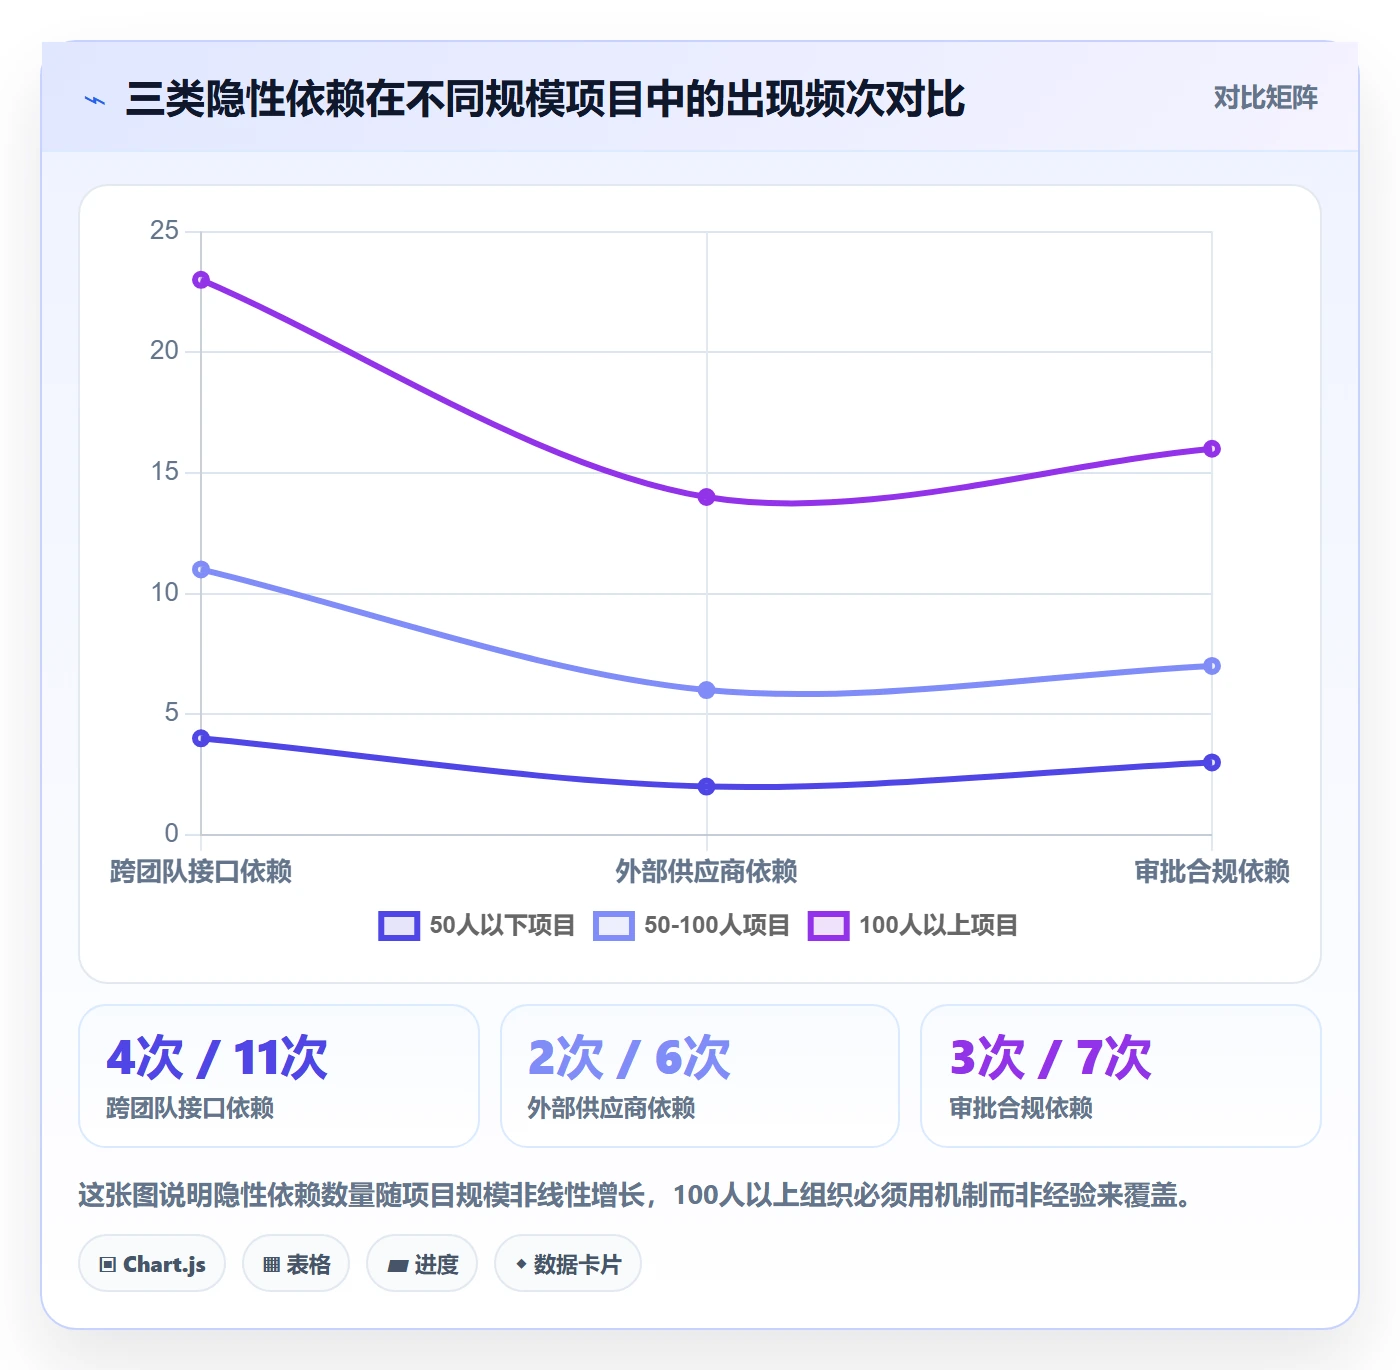
Task: Click the lightning bolt icon beside the title
Action: (x=95, y=100)
